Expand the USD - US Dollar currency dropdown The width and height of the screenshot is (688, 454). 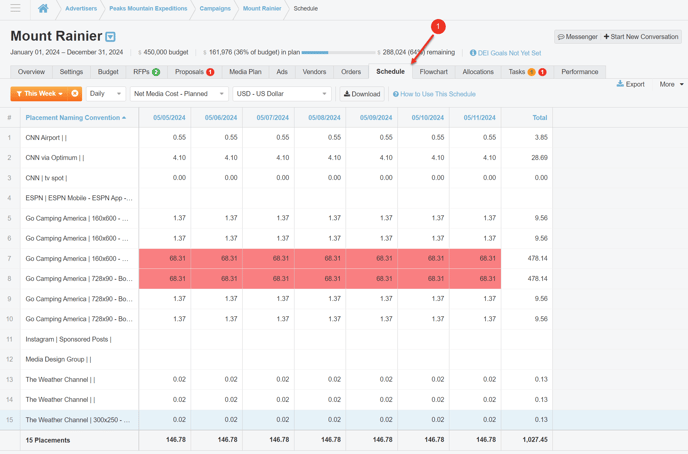(282, 94)
